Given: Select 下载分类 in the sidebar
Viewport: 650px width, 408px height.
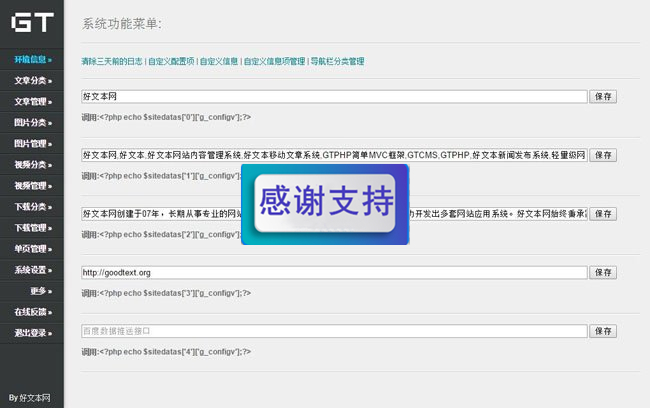Looking at the screenshot, I should pos(33,206).
